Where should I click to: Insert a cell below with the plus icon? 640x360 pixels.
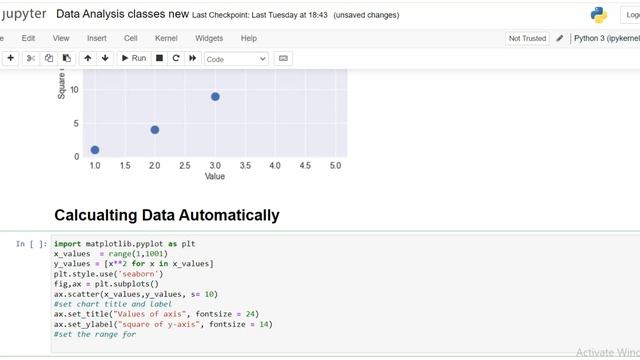pos(11,58)
